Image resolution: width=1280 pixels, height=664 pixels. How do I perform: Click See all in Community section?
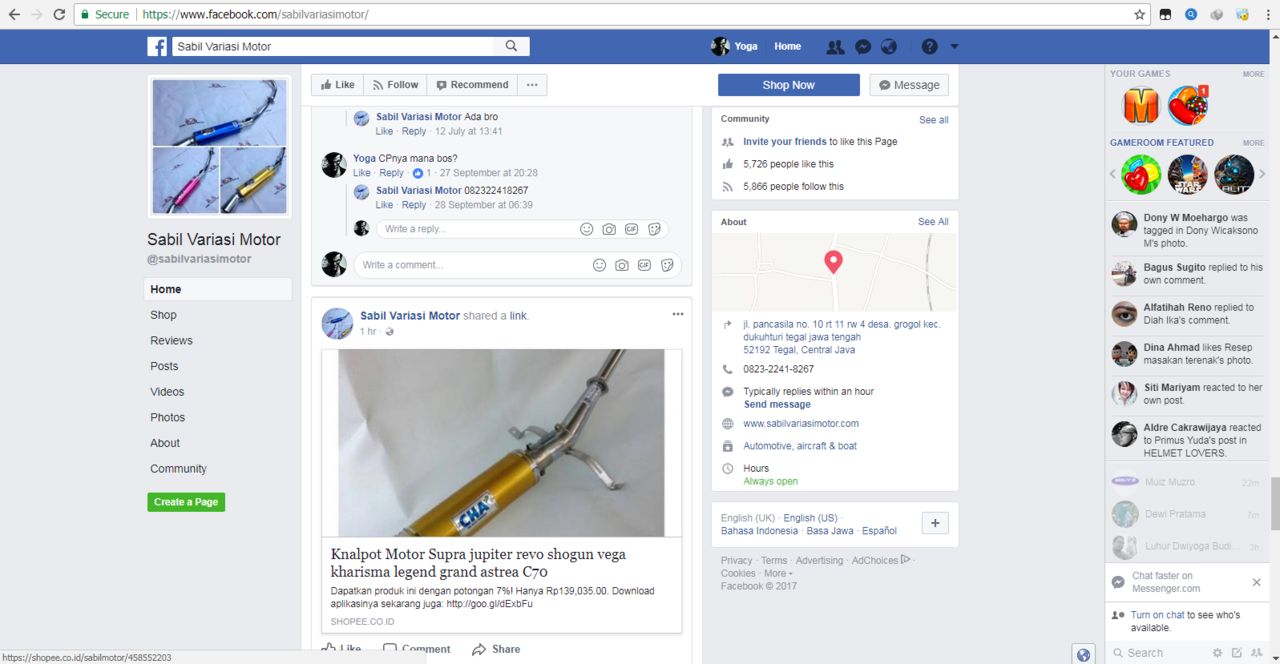tap(934, 120)
